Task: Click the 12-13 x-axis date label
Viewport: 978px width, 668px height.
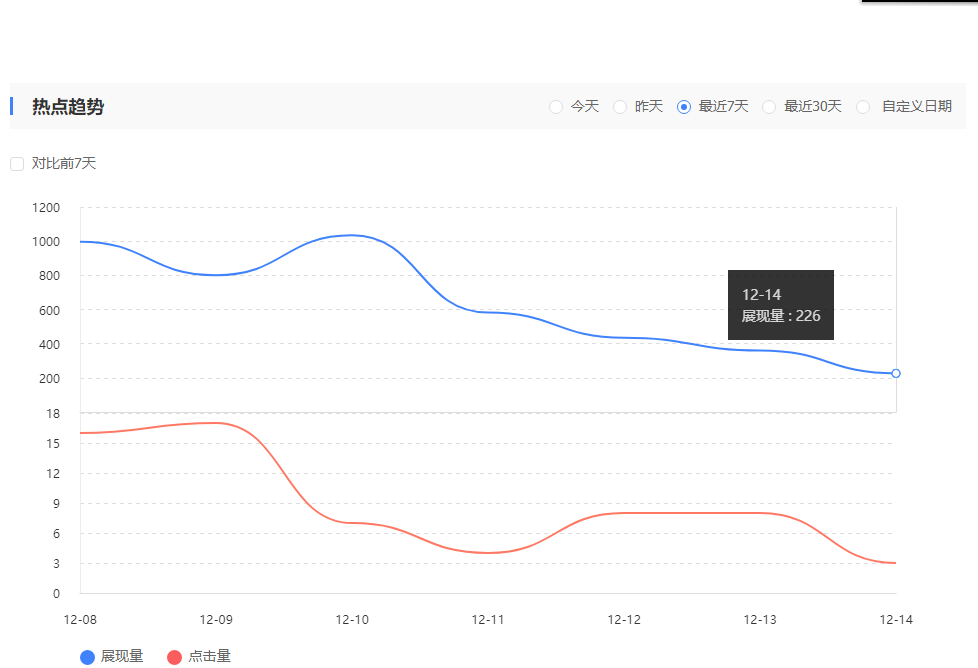Action: (x=760, y=620)
